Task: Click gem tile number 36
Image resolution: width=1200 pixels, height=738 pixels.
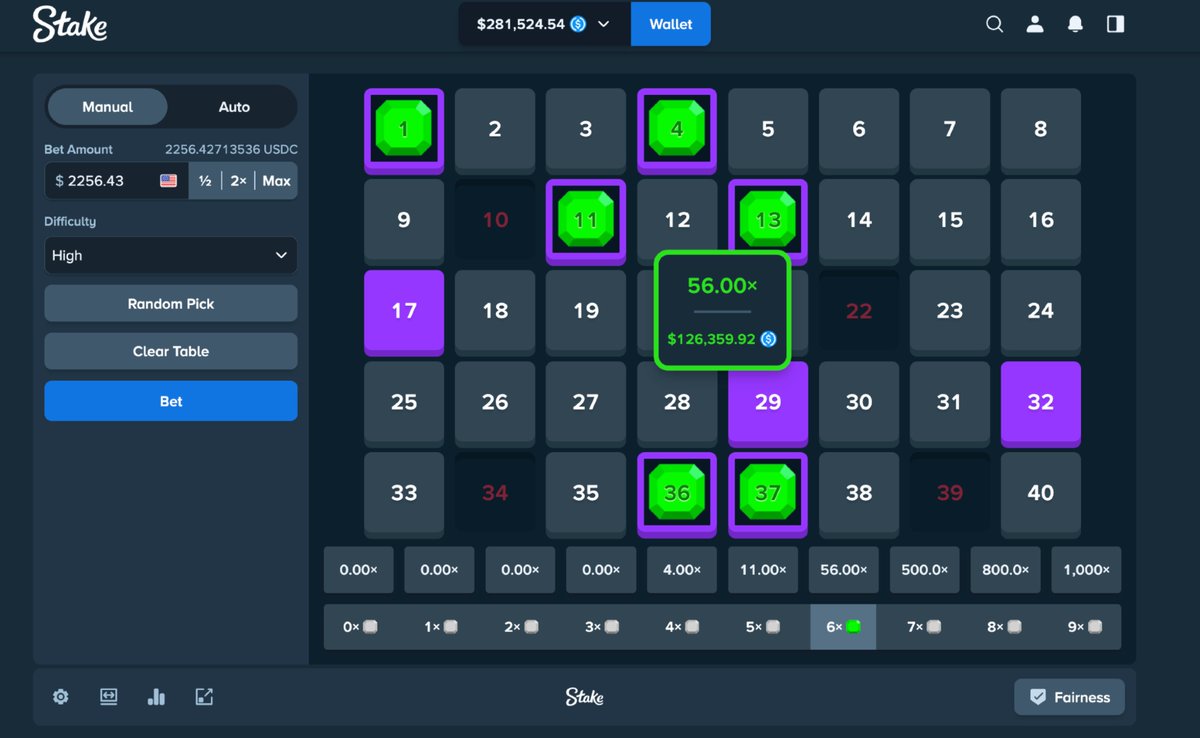Action: pyautogui.click(x=677, y=494)
